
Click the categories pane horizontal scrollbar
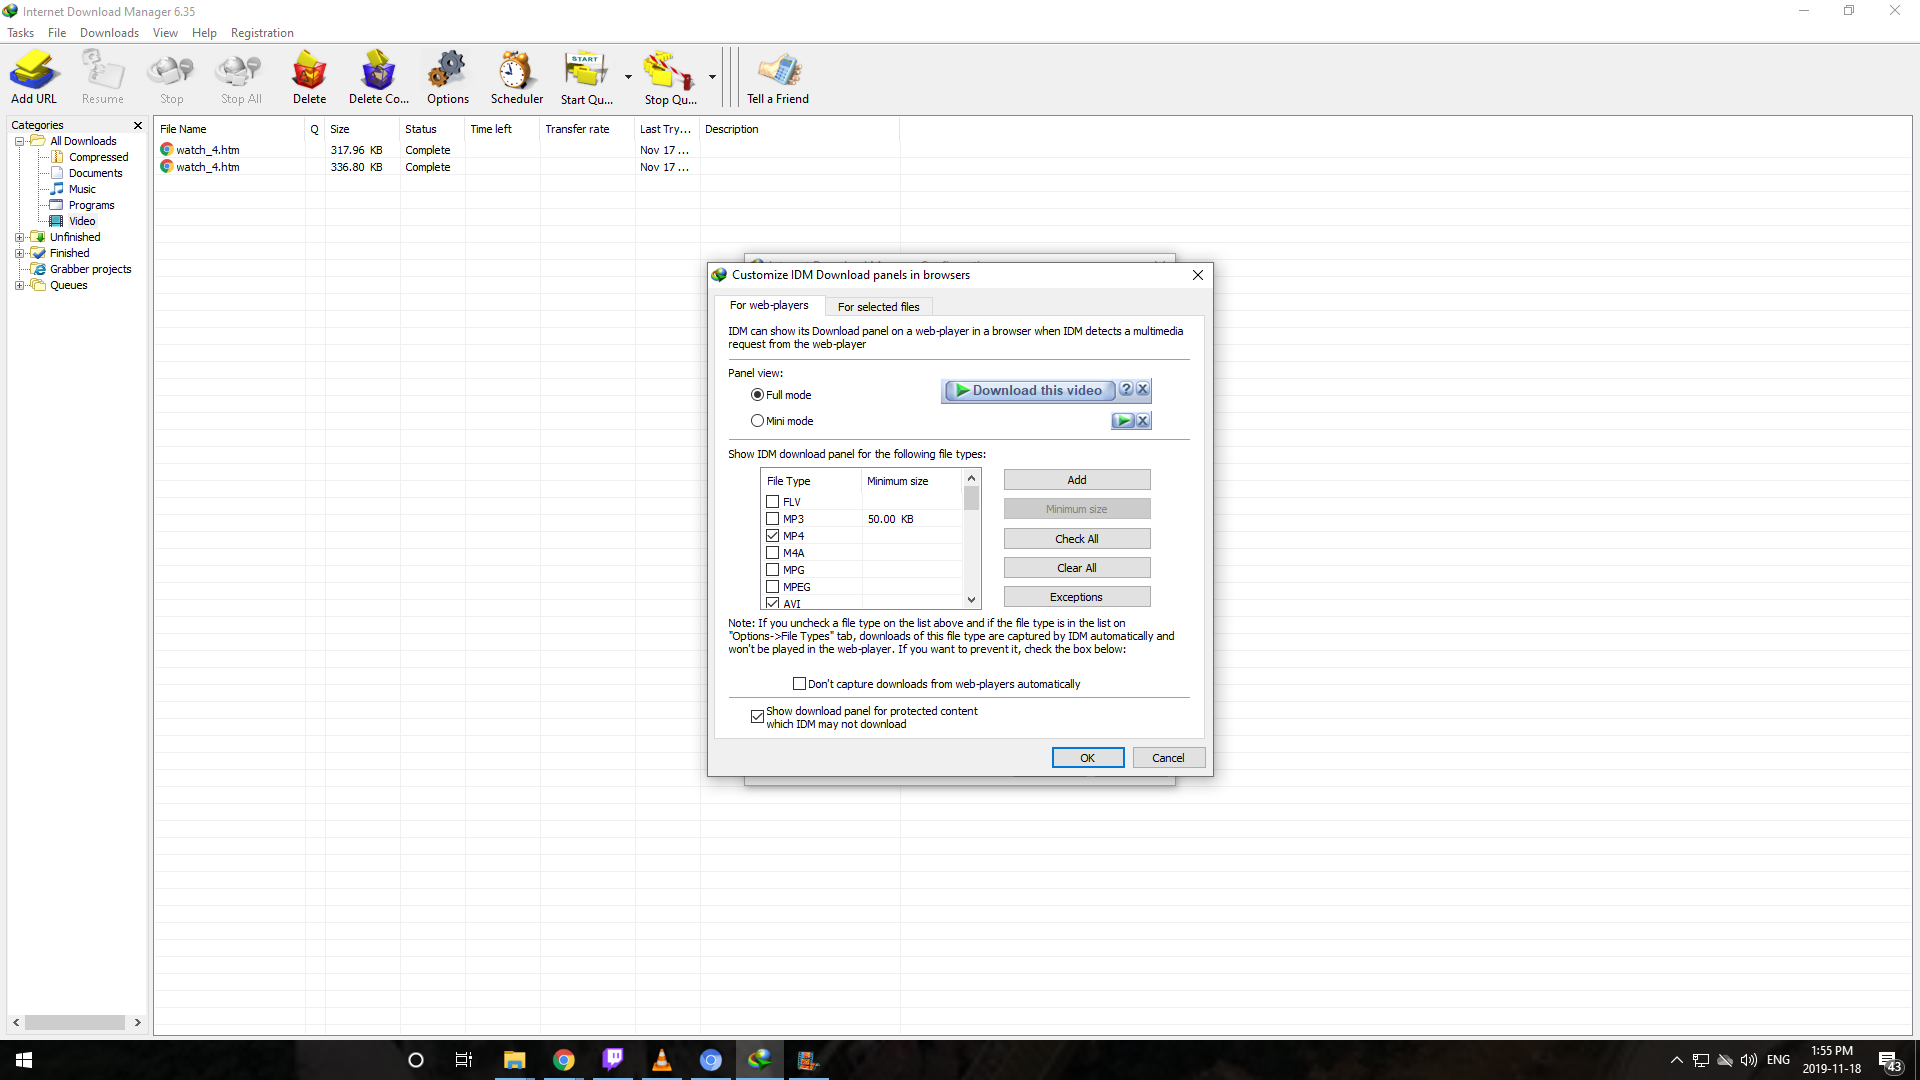tap(76, 1023)
